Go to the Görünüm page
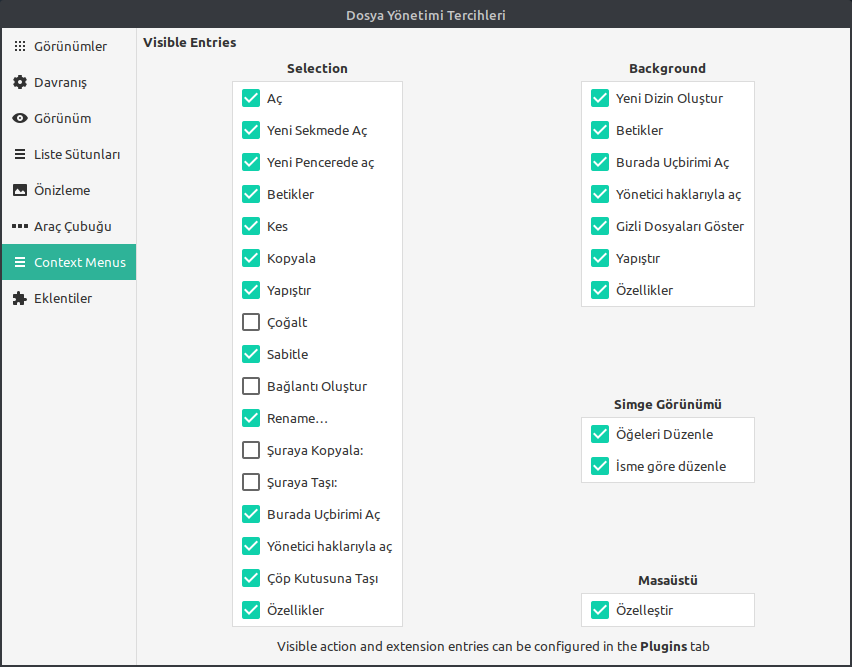Screen dimensions: 852x667 tap(69, 118)
